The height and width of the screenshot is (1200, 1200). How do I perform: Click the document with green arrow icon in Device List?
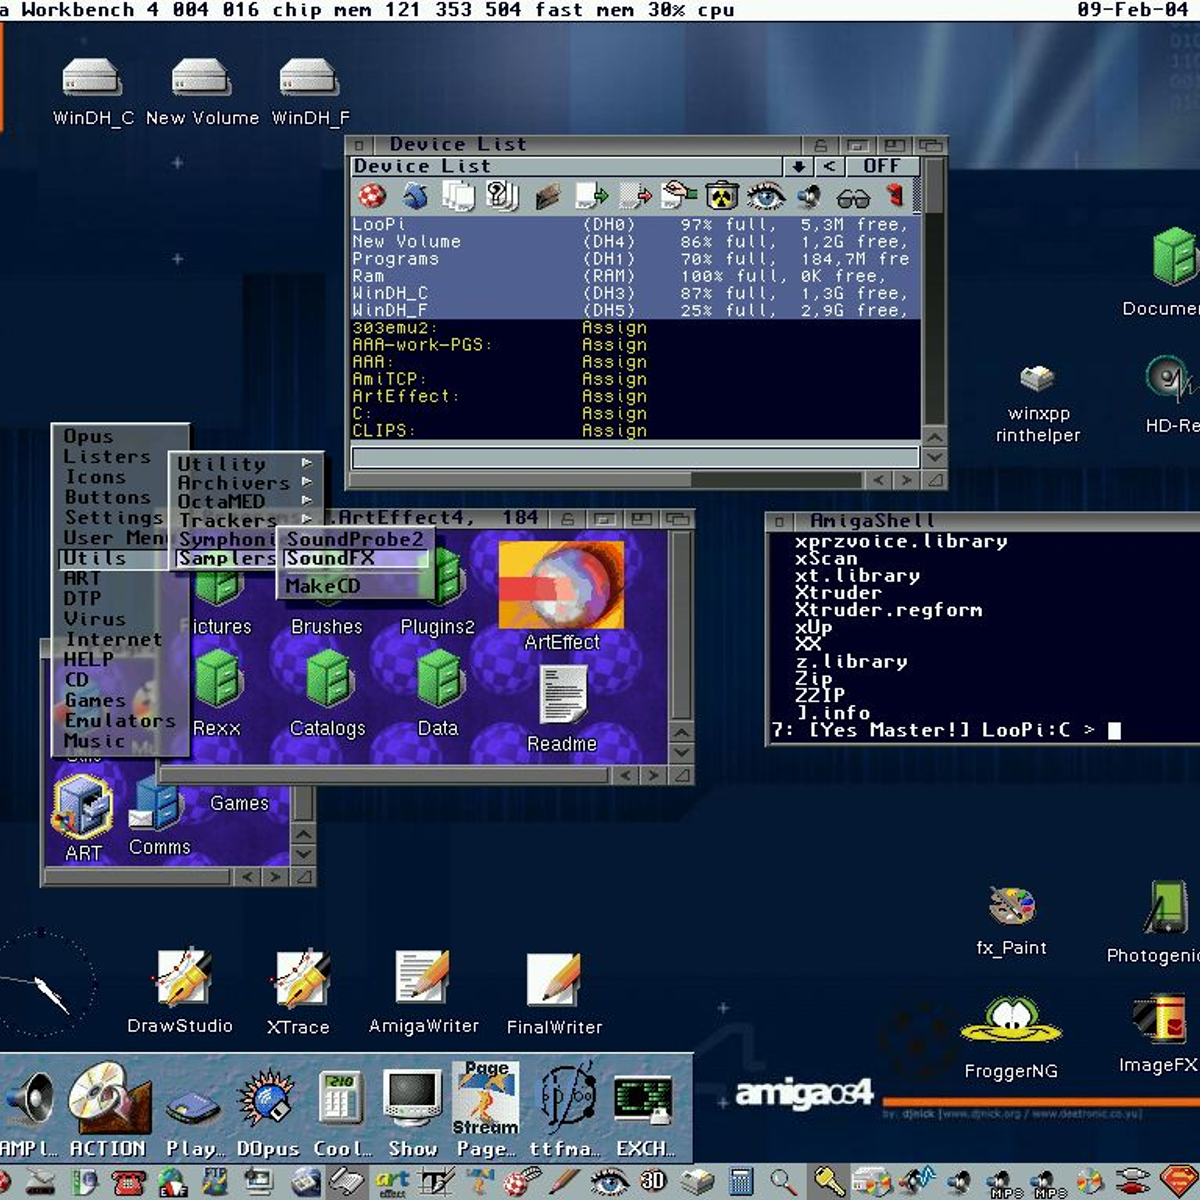[x=590, y=195]
